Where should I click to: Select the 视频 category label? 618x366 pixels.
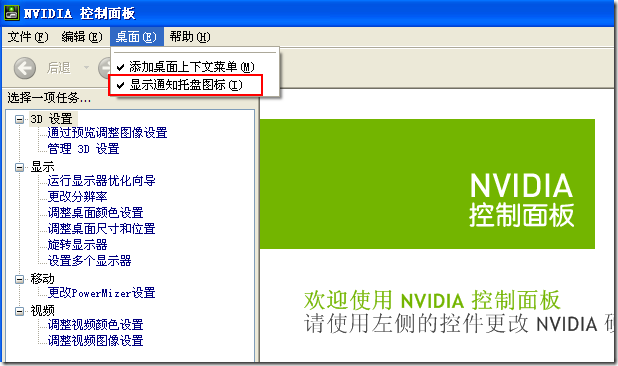tap(42, 311)
